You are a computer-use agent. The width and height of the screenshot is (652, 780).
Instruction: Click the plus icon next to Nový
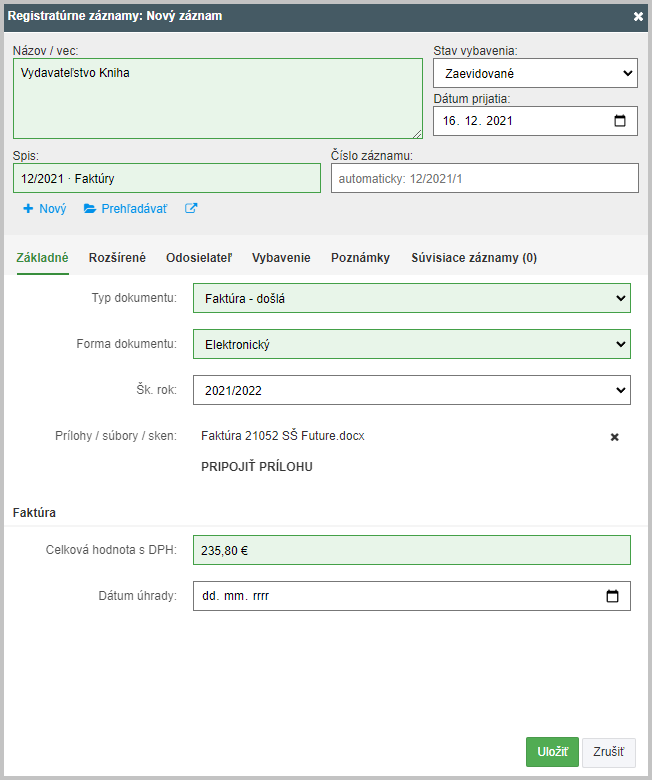28,208
